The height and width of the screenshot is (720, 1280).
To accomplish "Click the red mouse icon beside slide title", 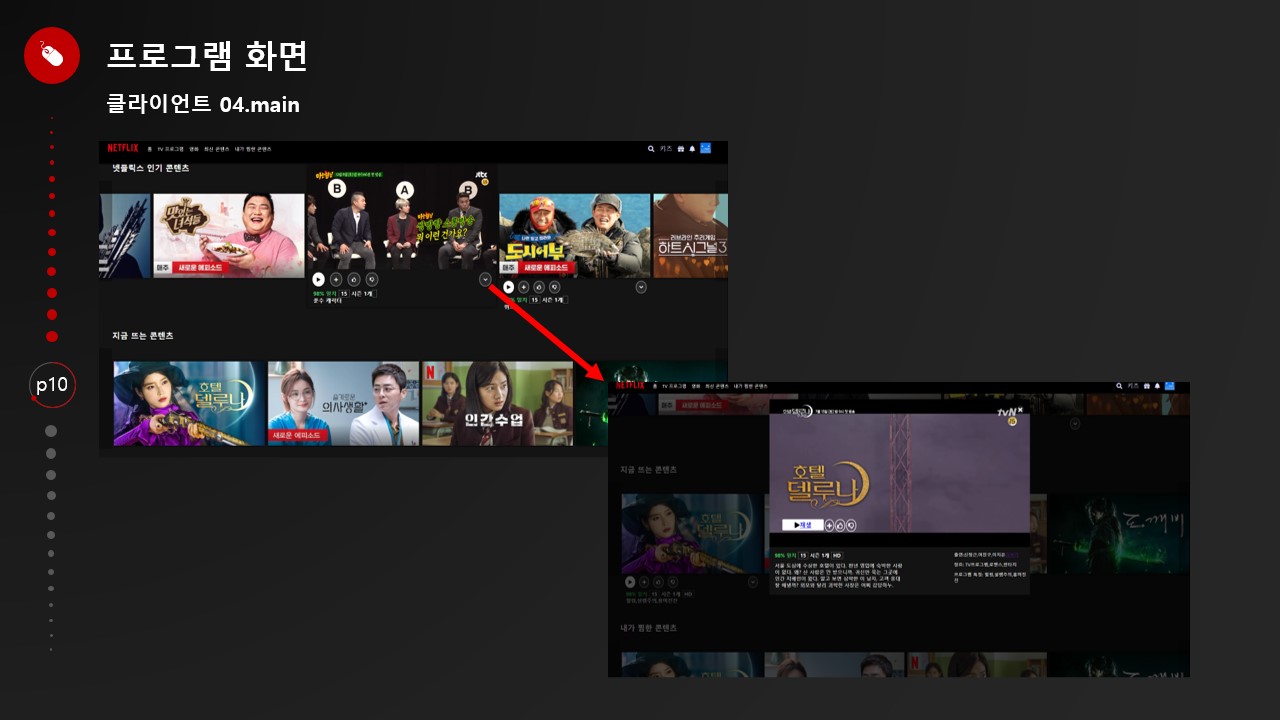I will click(52, 56).
